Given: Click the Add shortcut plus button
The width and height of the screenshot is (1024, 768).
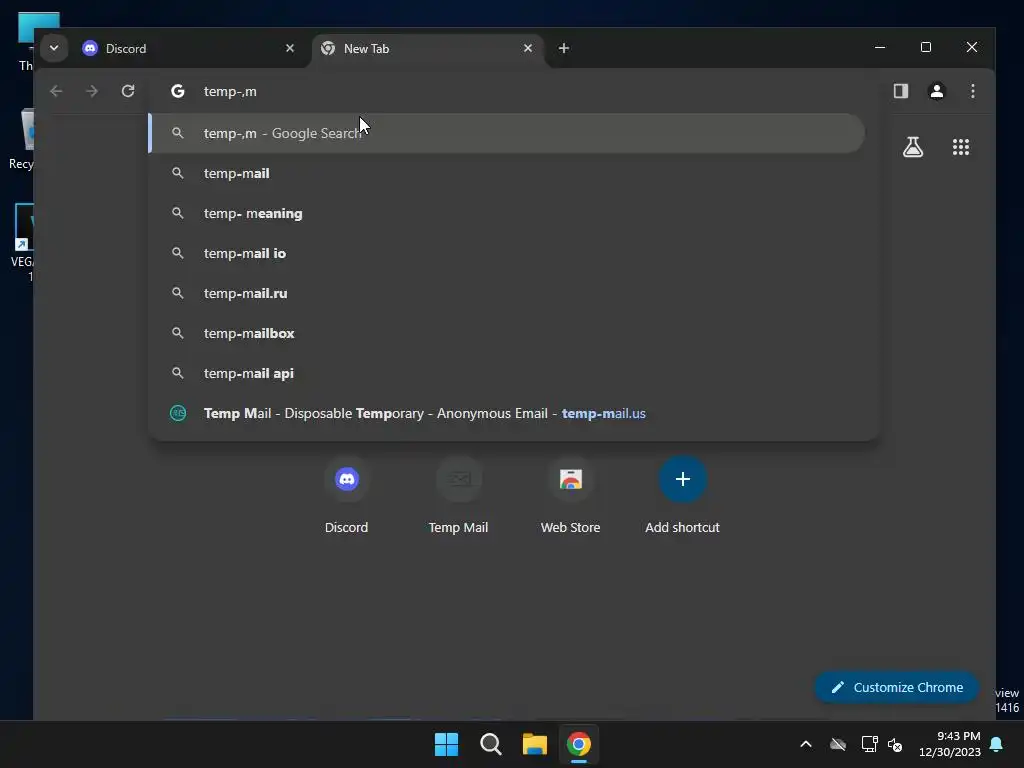Looking at the screenshot, I should pyautogui.click(x=682, y=479).
